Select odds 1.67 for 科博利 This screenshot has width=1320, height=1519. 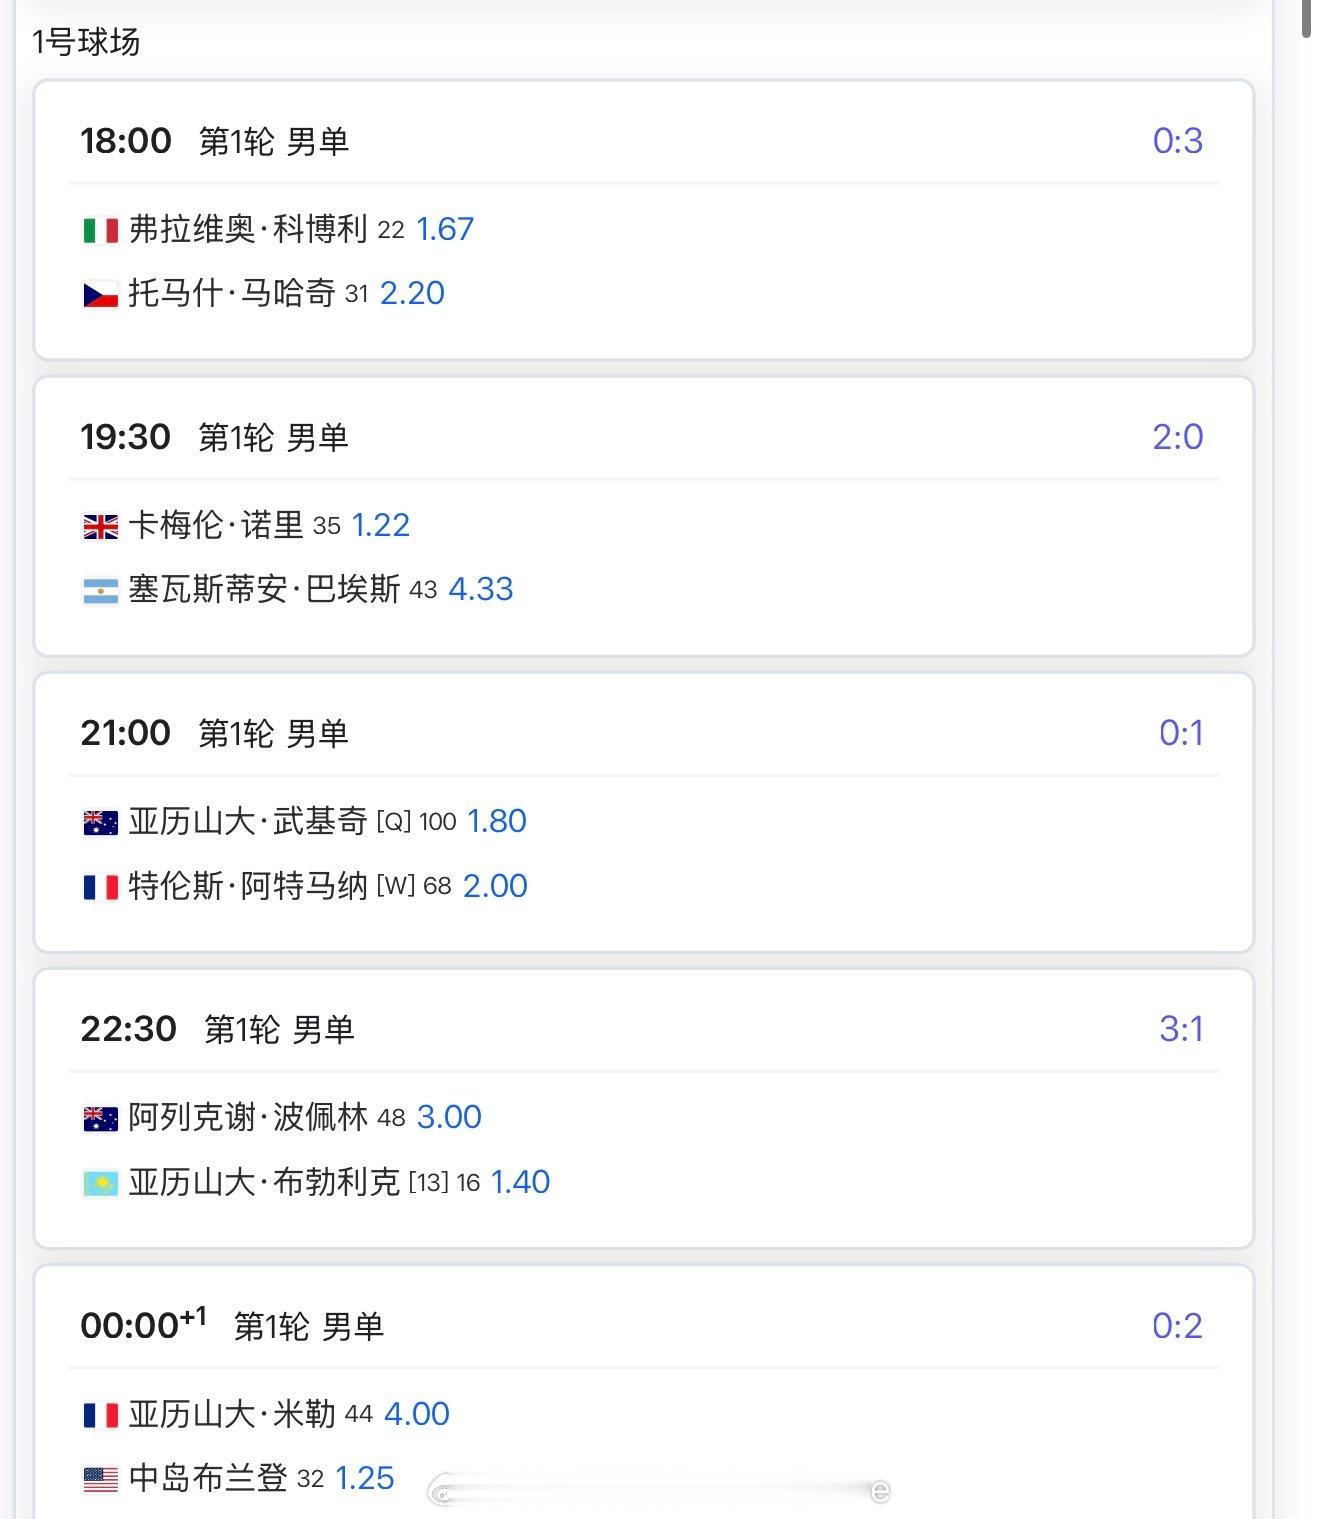tap(445, 229)
